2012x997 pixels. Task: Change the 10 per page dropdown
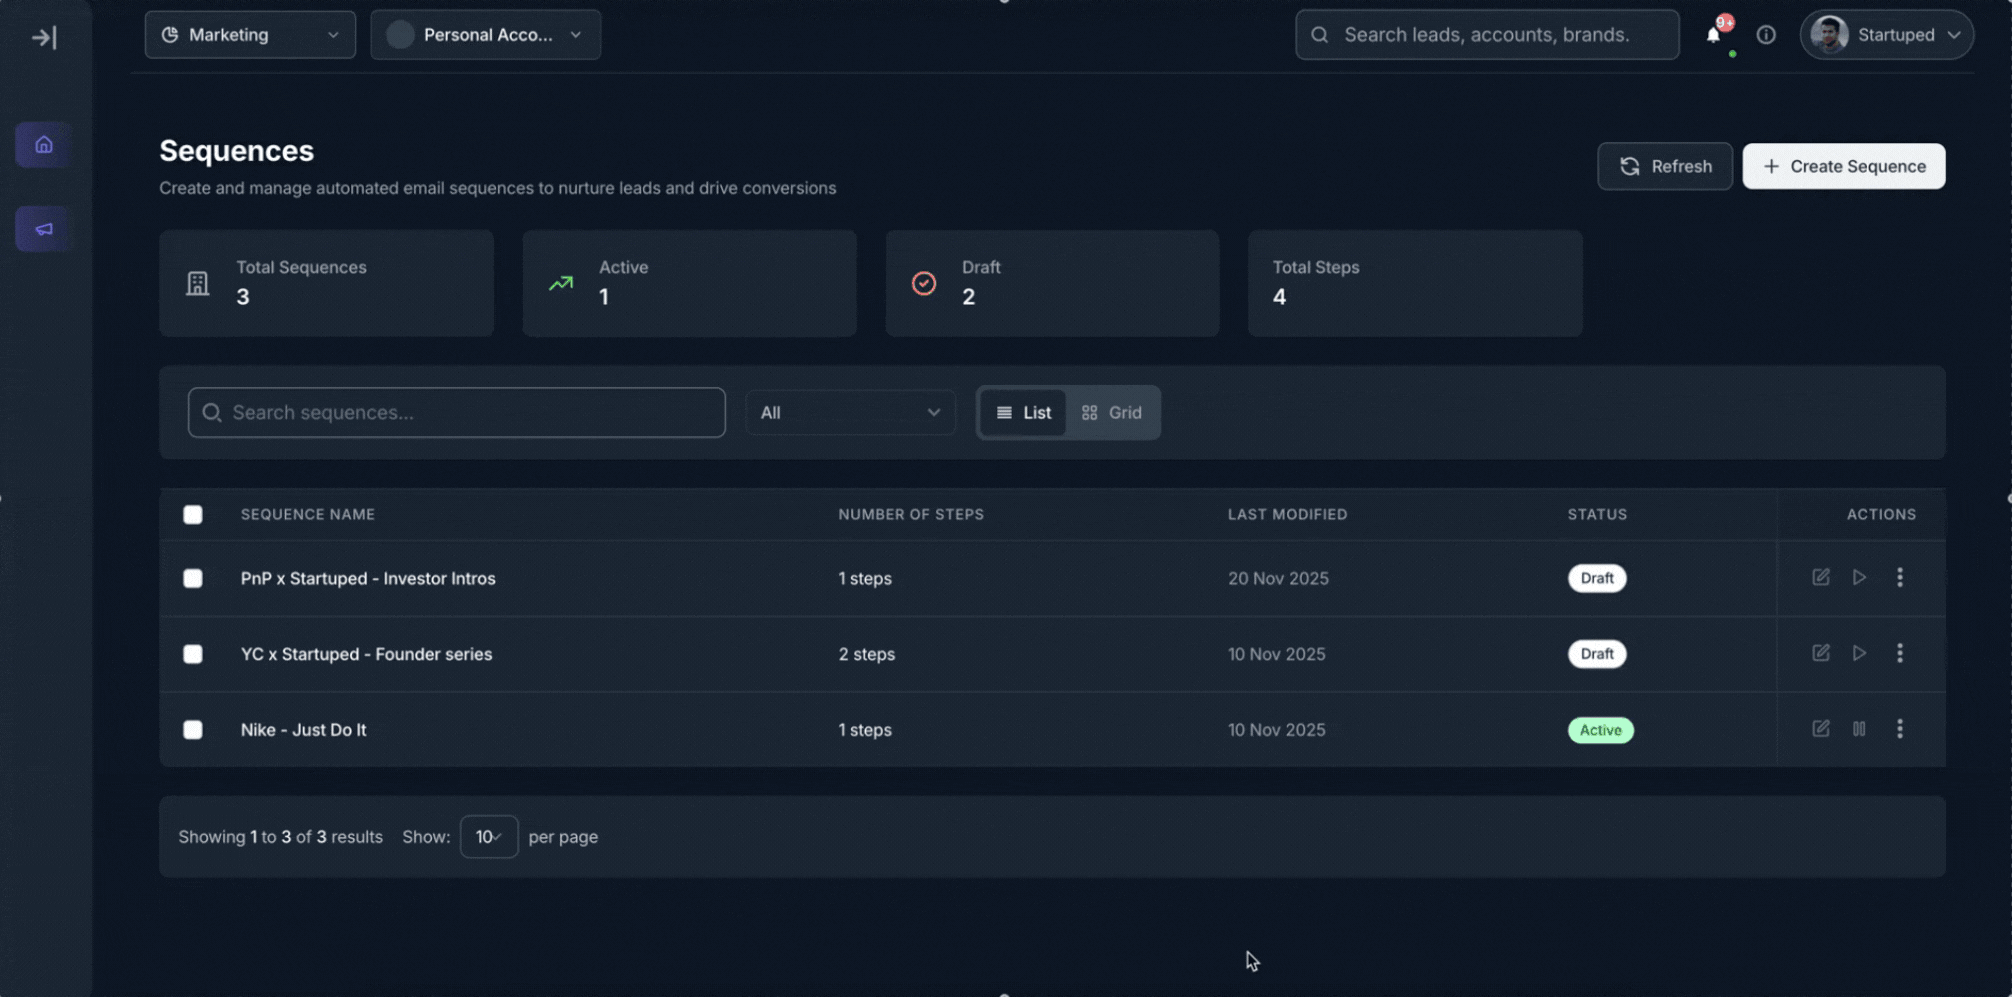(488, 837)
